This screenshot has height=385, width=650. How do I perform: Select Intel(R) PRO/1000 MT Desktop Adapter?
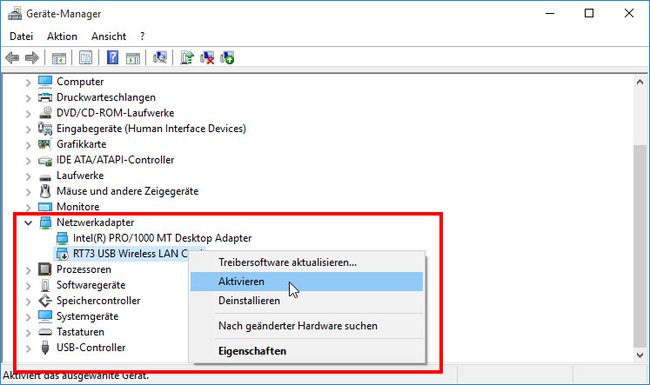[x=162, y=238]
